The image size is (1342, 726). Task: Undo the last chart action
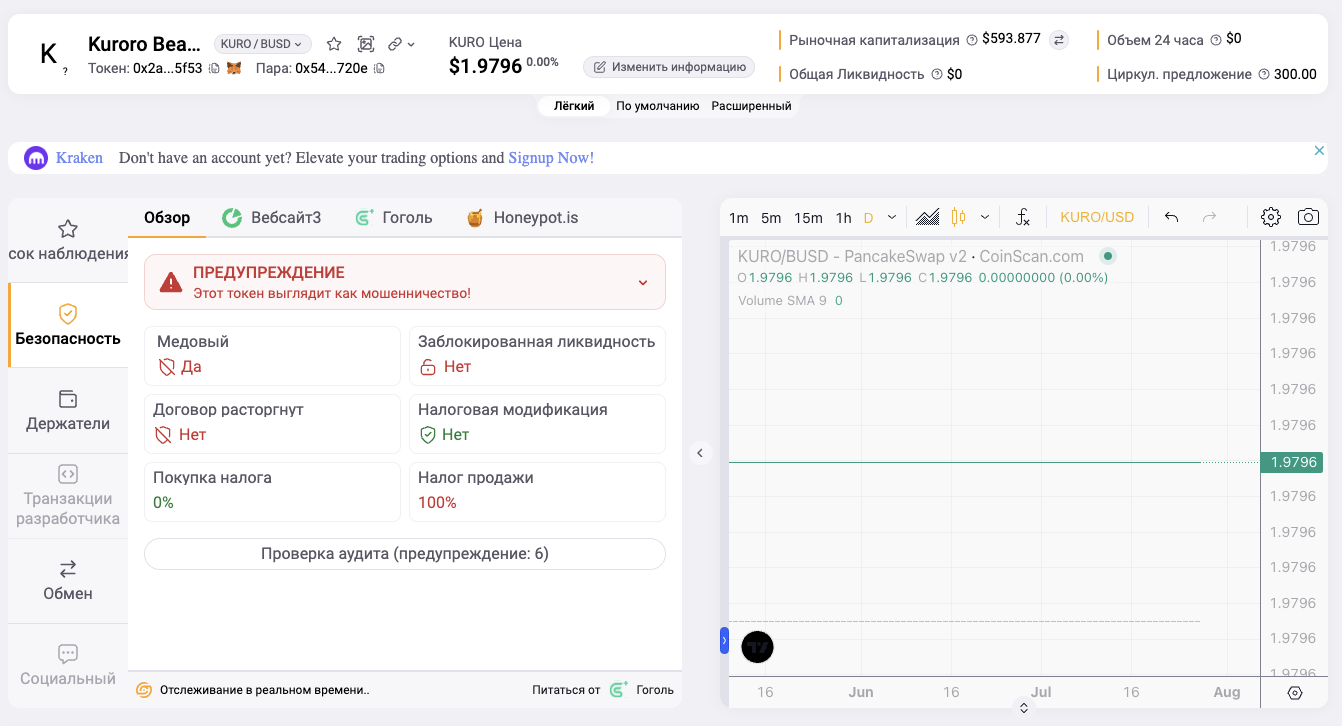click(1172, 217)
